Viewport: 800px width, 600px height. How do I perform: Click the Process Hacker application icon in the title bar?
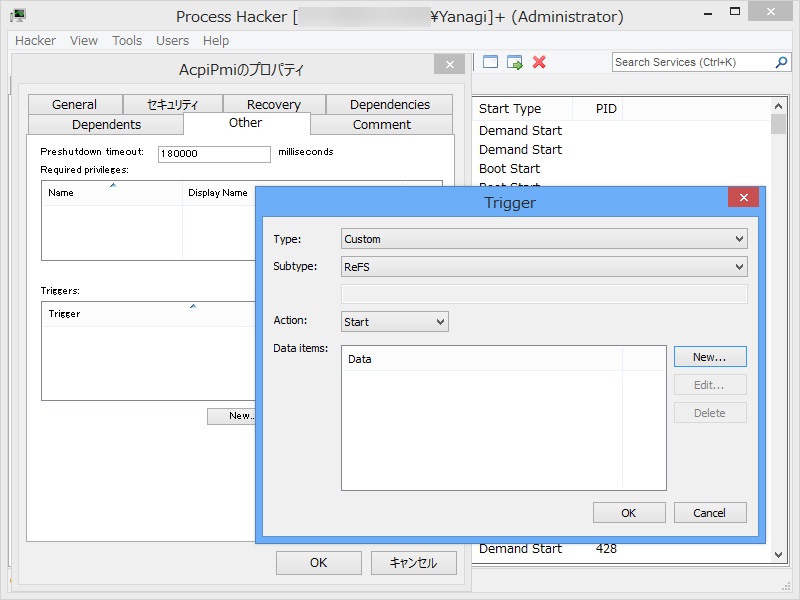tap(18, 16)
